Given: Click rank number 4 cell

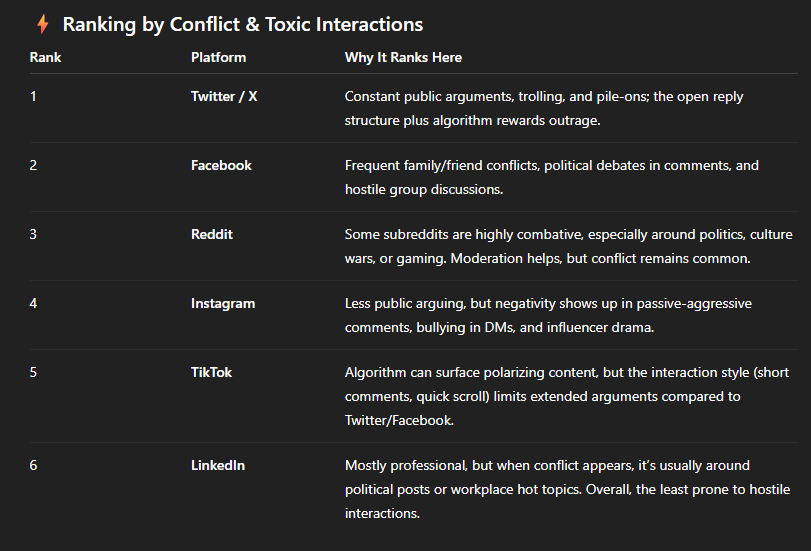Looking at the screenshot, I should 34,303.
